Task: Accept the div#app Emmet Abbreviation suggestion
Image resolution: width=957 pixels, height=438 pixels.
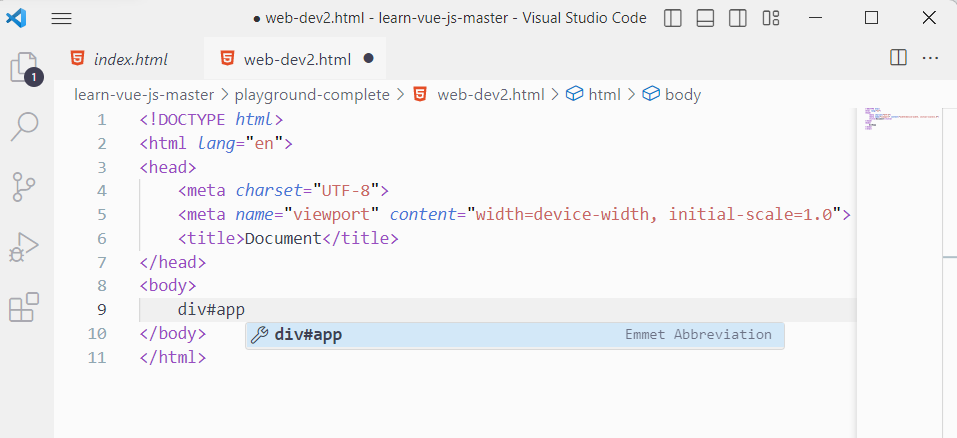Action: pos(515,335)
